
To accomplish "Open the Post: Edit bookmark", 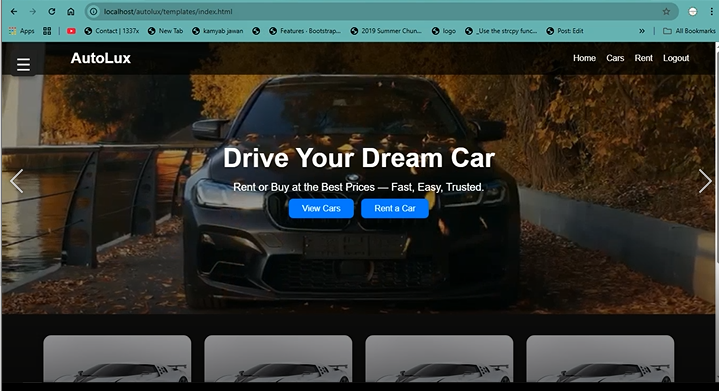I will point(565,31).
